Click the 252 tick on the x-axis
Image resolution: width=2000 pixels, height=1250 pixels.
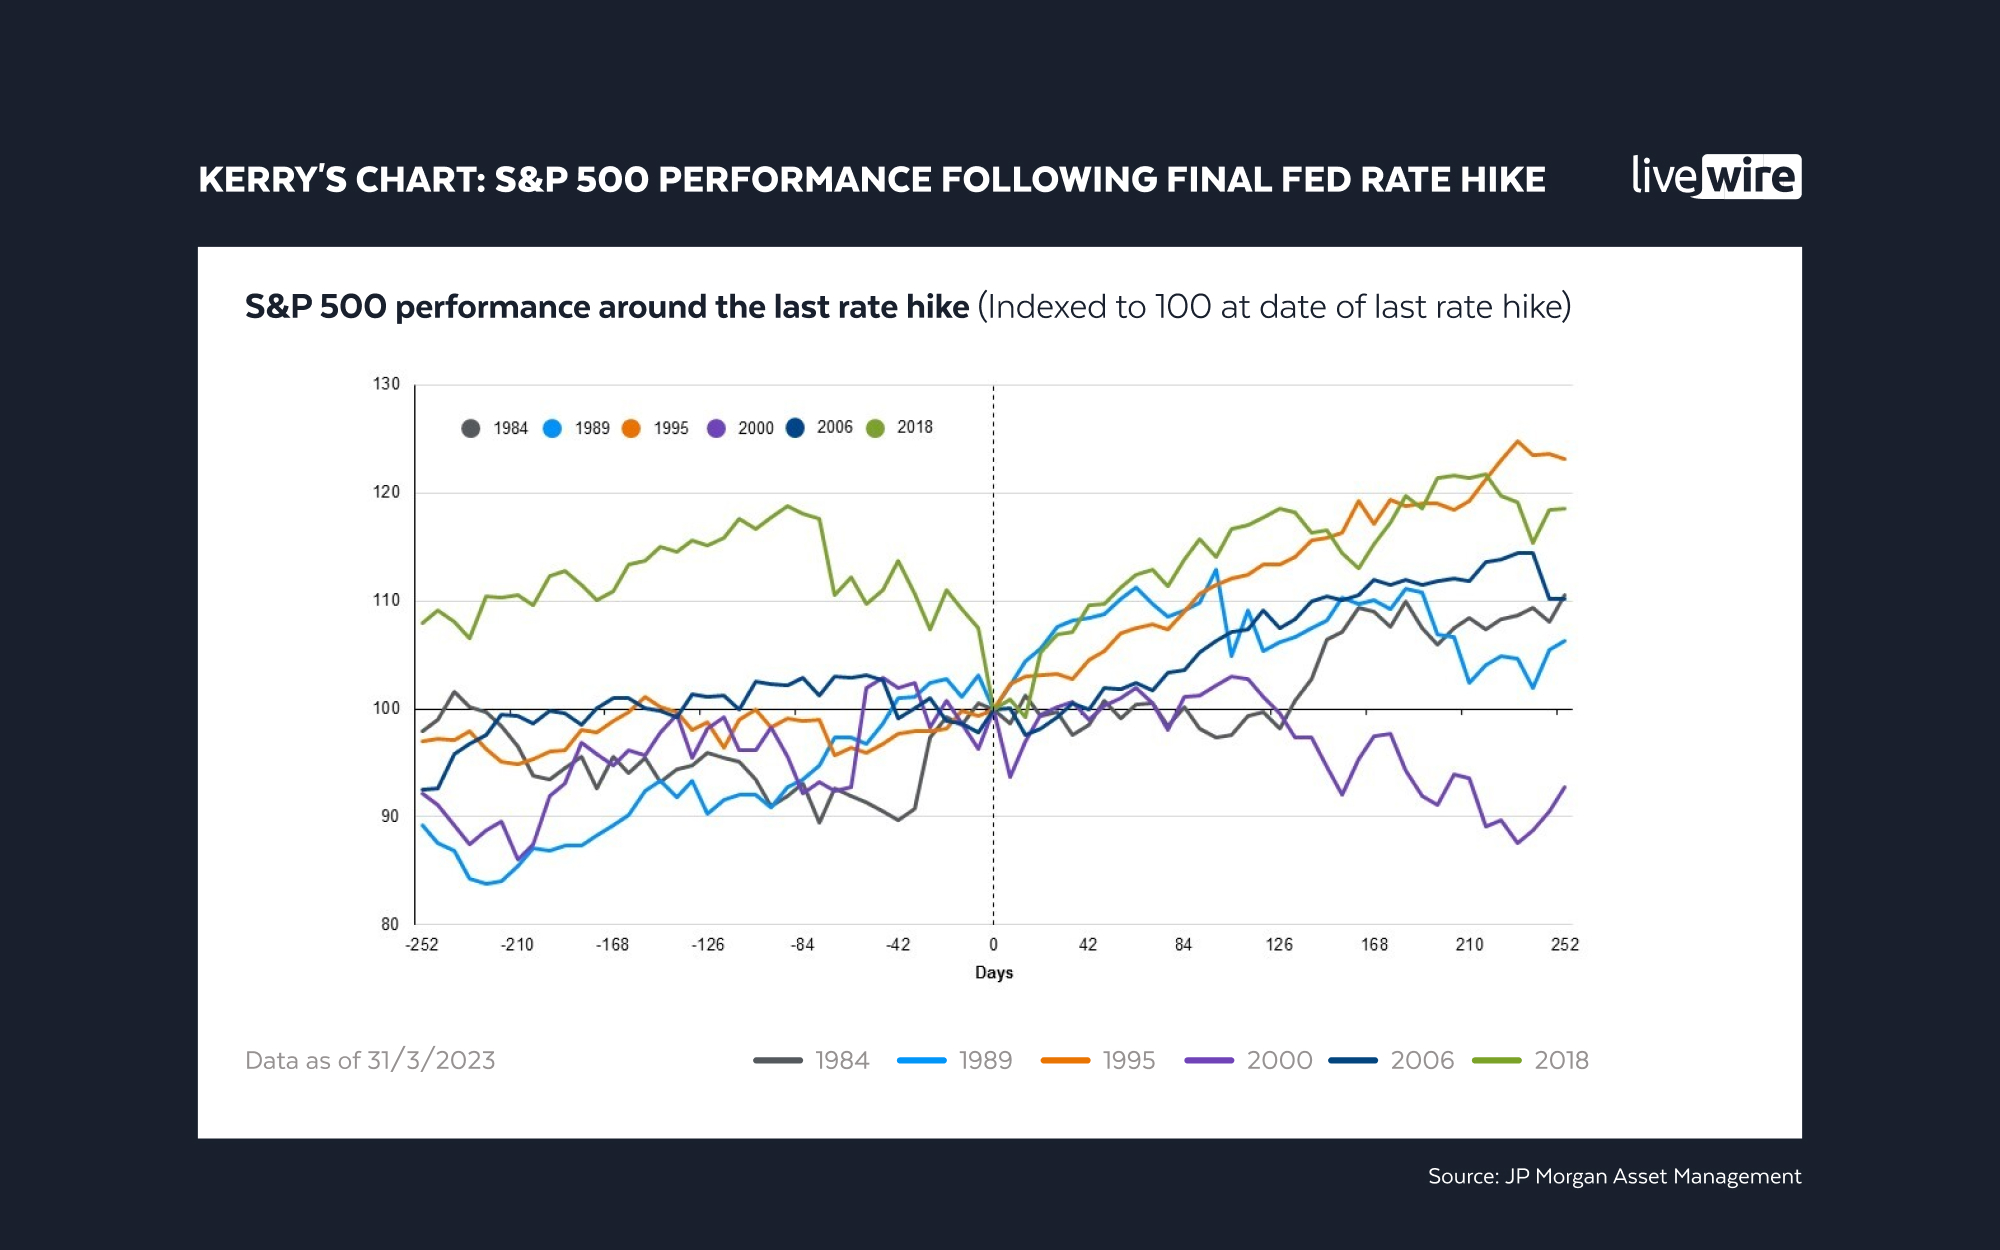click(x=1564, y=945)
